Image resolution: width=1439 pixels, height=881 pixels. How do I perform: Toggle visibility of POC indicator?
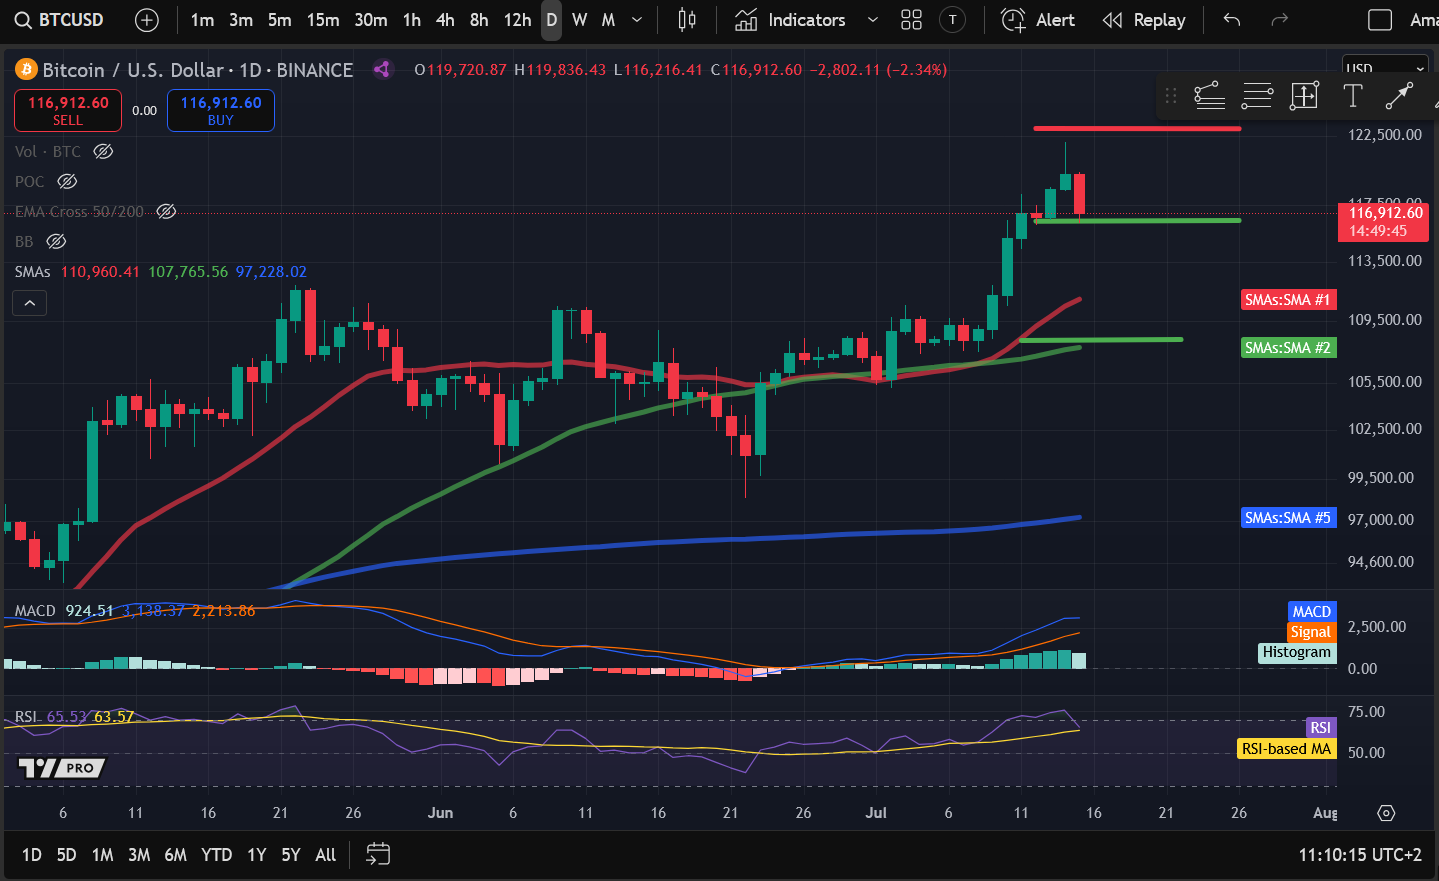[x=67, y=181]
